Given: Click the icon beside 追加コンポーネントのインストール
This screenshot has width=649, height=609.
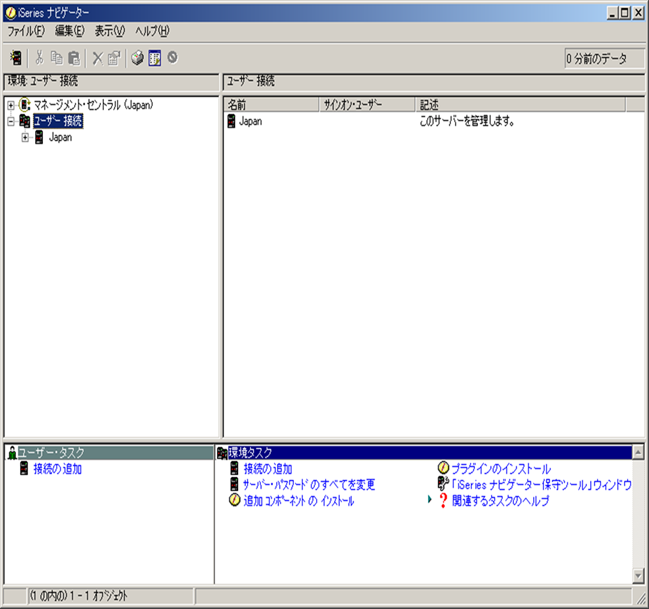Looking at the screenshot, I should (x=234, y=500).
